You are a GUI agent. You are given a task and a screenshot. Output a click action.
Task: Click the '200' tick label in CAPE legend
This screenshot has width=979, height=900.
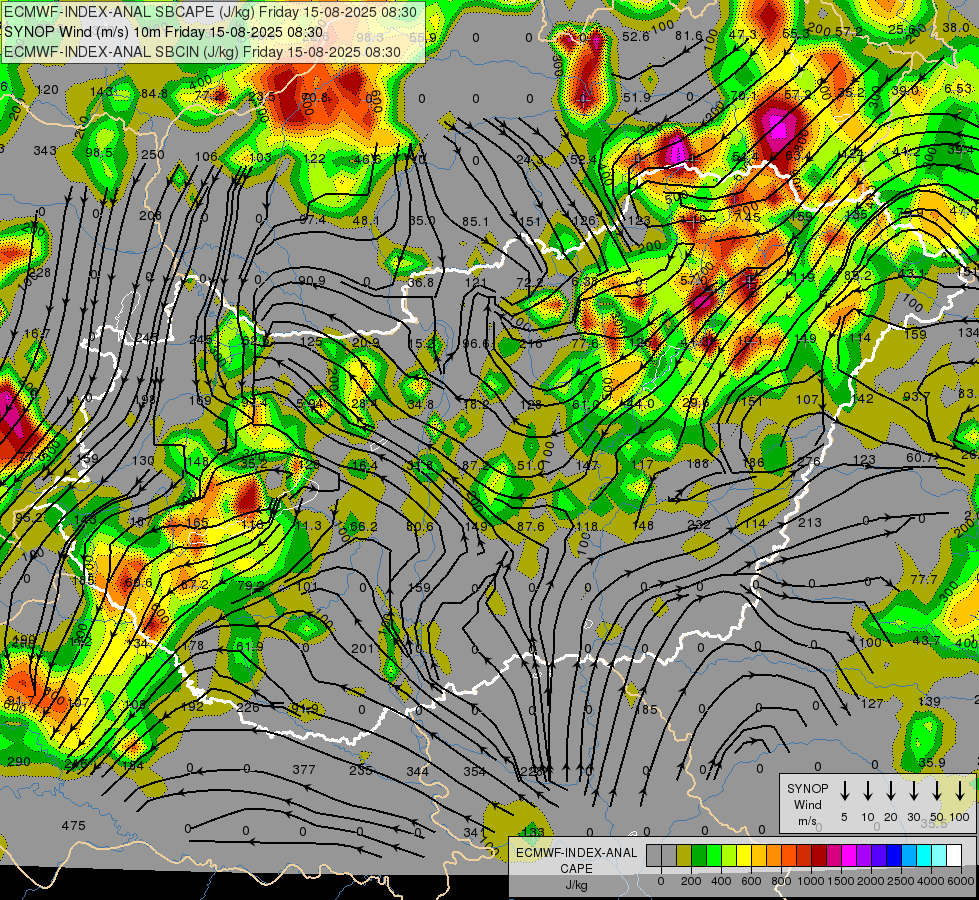tap(691, 881)
